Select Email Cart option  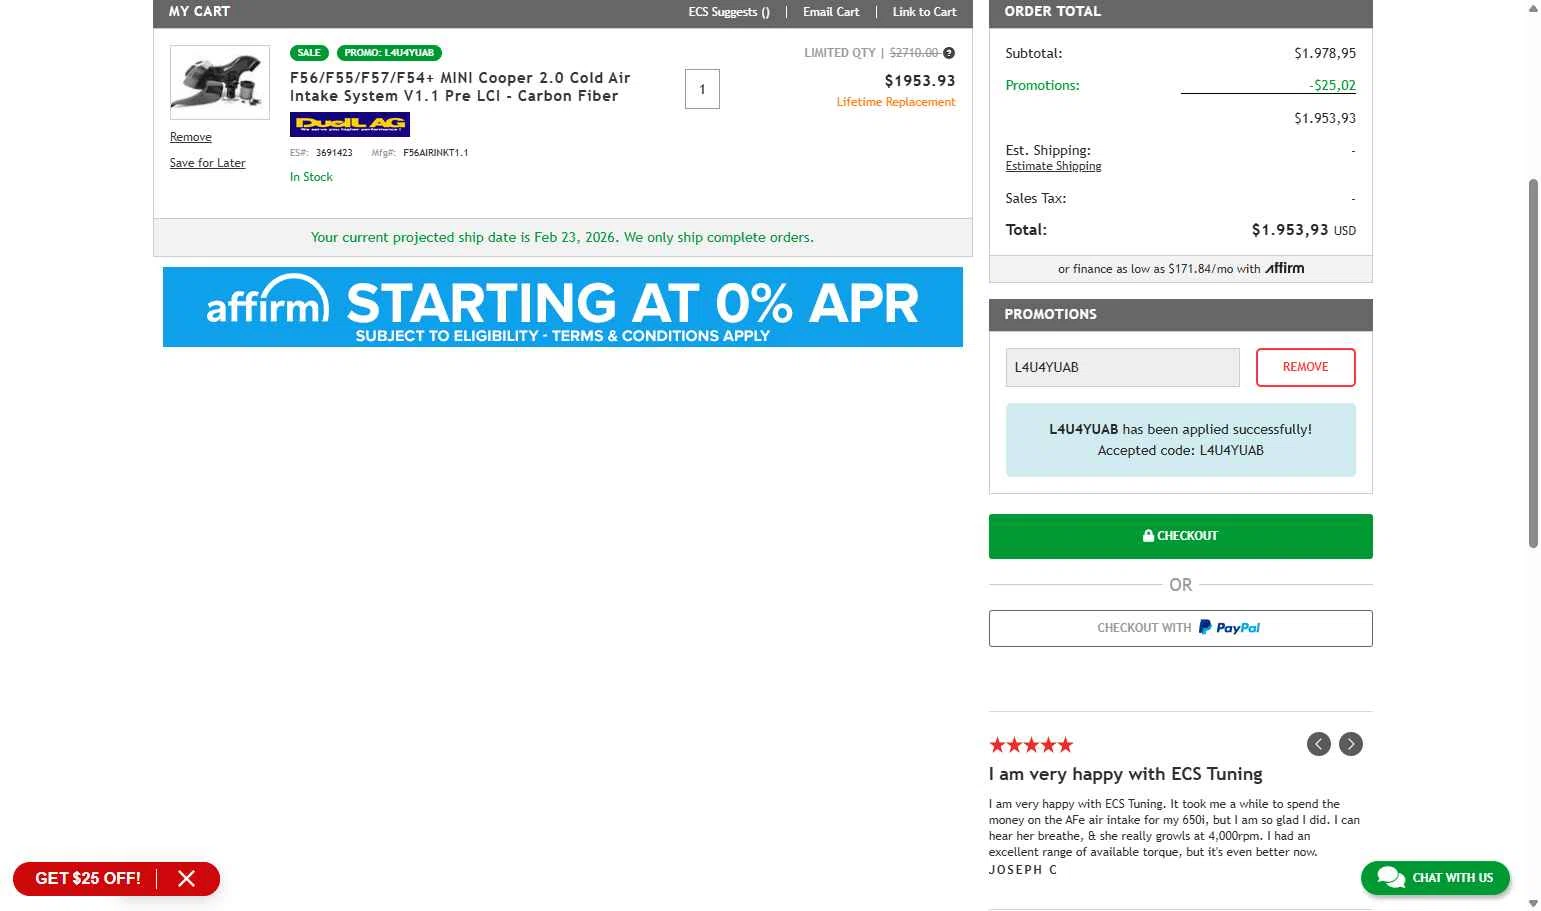(x=831, y=12)
